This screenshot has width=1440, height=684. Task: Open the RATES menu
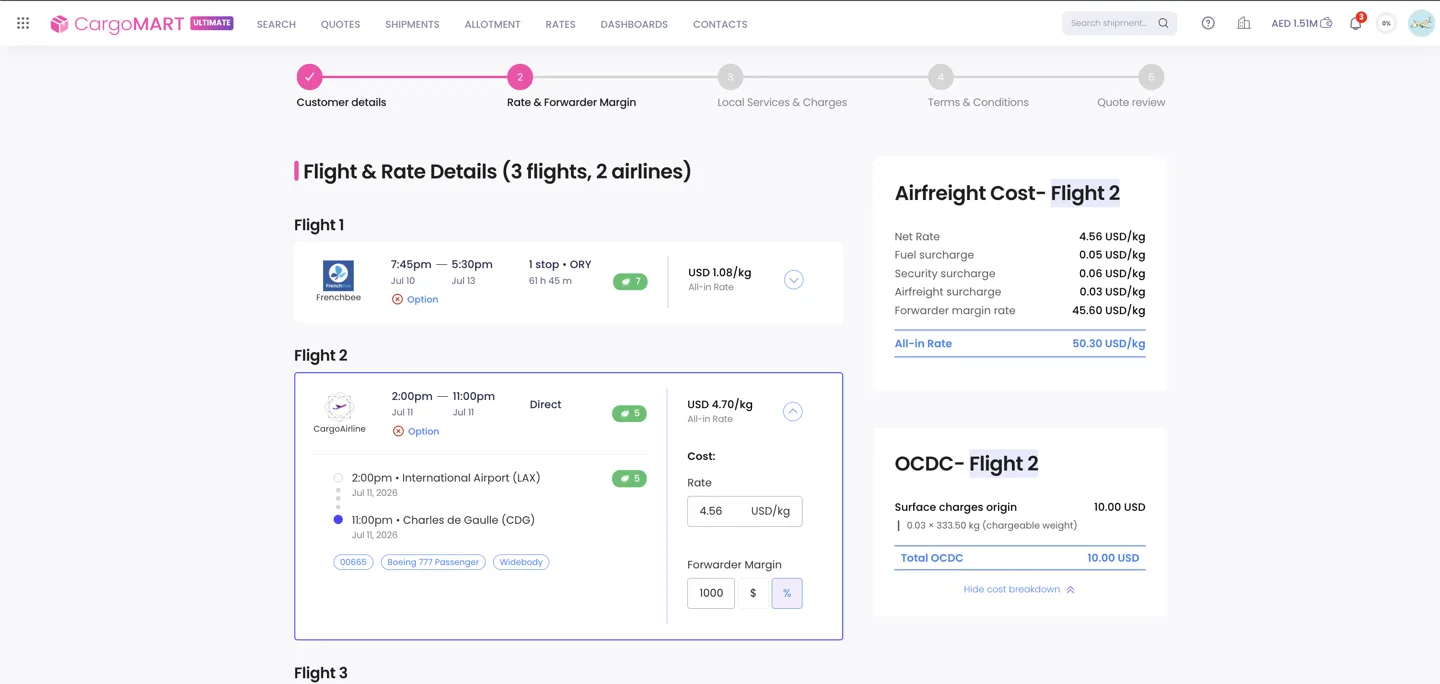(x=560, y=24)
